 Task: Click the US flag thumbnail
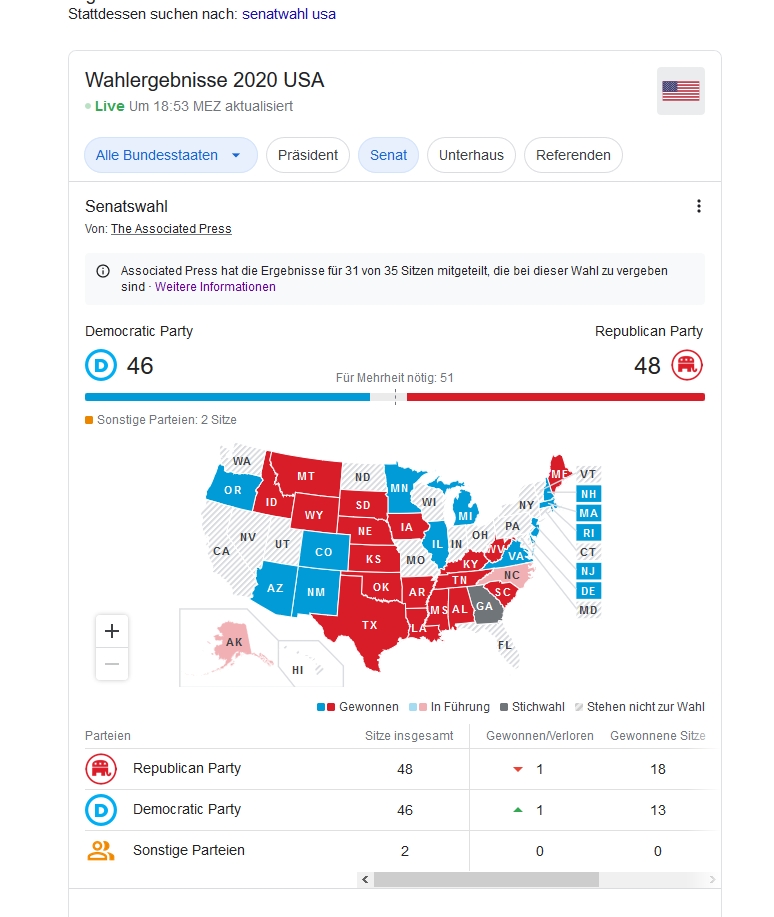point(680,91)
